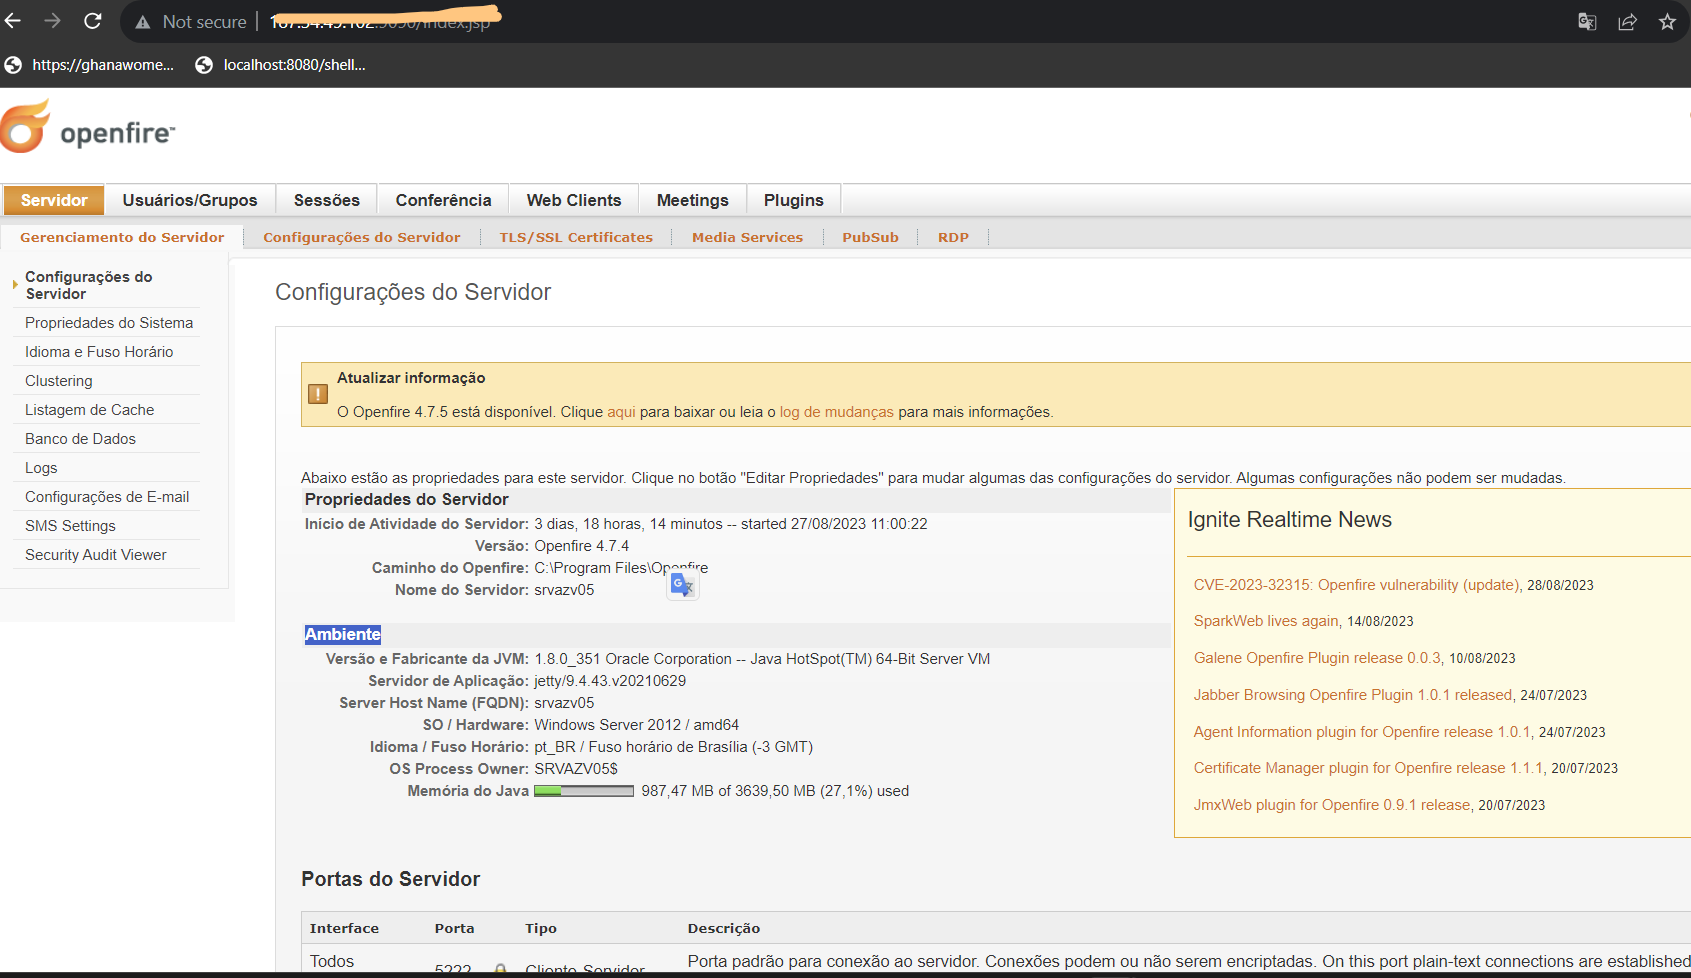The width and height of the screenshot is (1691, 978).
Task: Open Propriedades do Sistema in sidebar
Action: point(109,323)
